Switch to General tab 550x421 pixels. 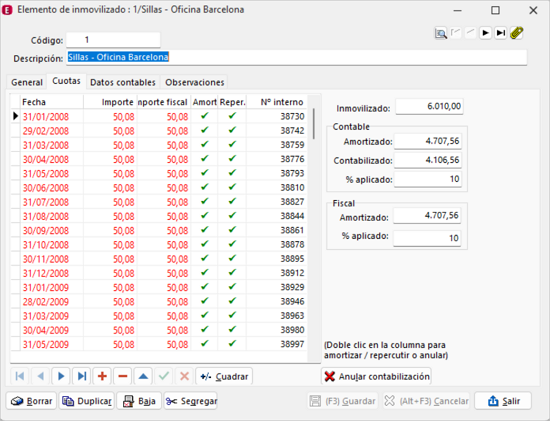(x=27, y=82)
